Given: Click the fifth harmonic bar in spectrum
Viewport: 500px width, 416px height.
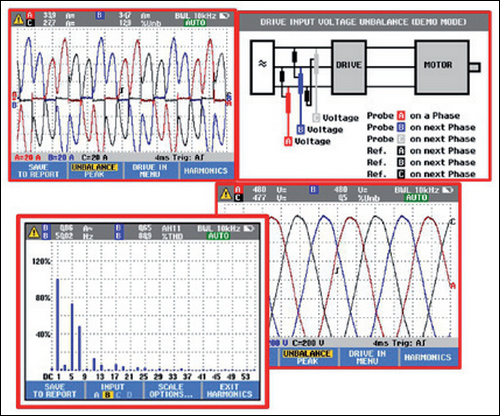Looking at the screenshot, I should click(x=72, y=337).
